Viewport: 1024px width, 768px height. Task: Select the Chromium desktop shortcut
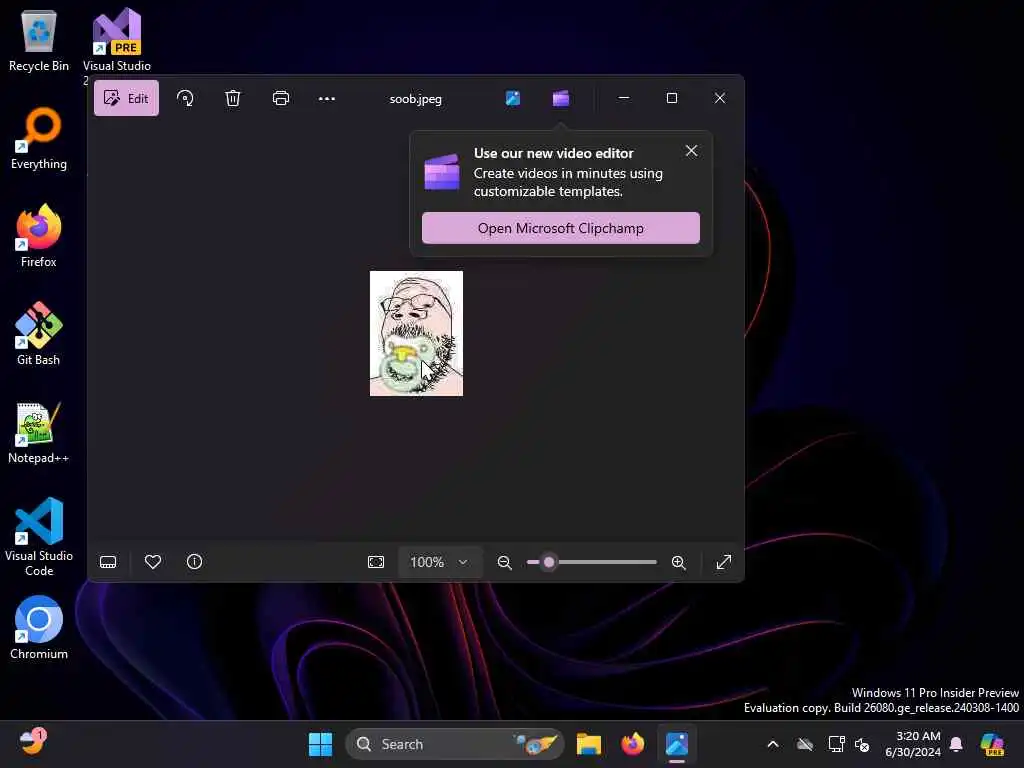pos(39,628)
